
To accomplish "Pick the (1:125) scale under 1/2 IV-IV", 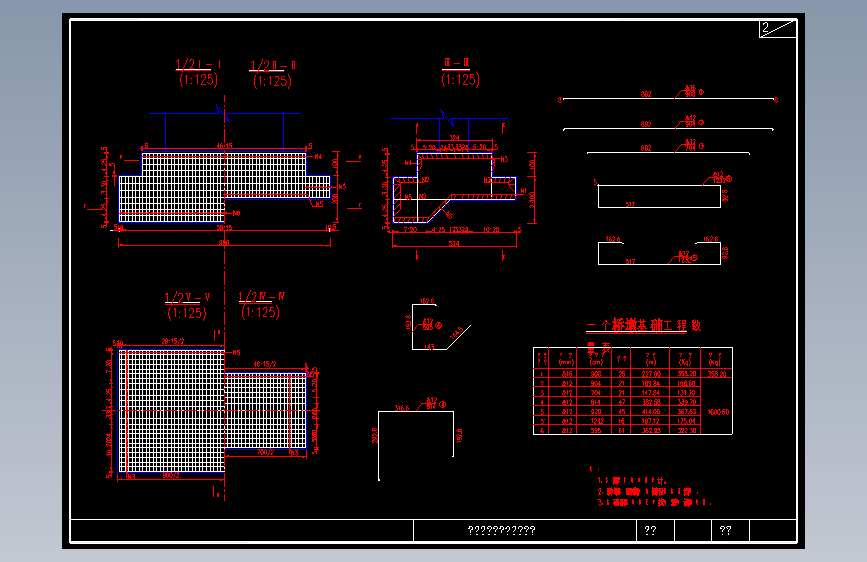I will click(x=260, y=312).
